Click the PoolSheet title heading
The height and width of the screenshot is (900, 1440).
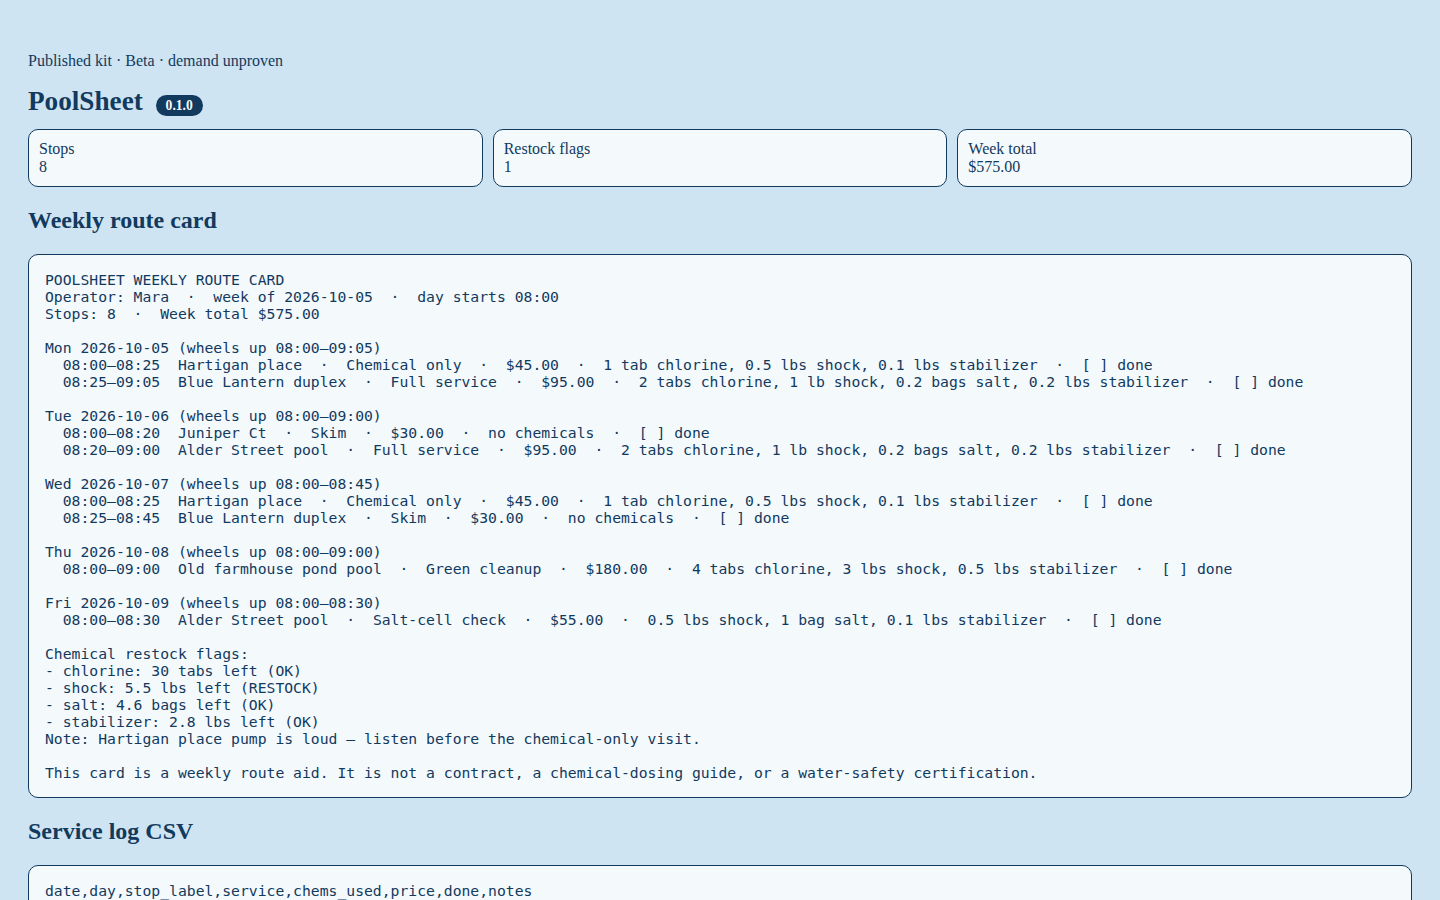click(x=86, y=102)
